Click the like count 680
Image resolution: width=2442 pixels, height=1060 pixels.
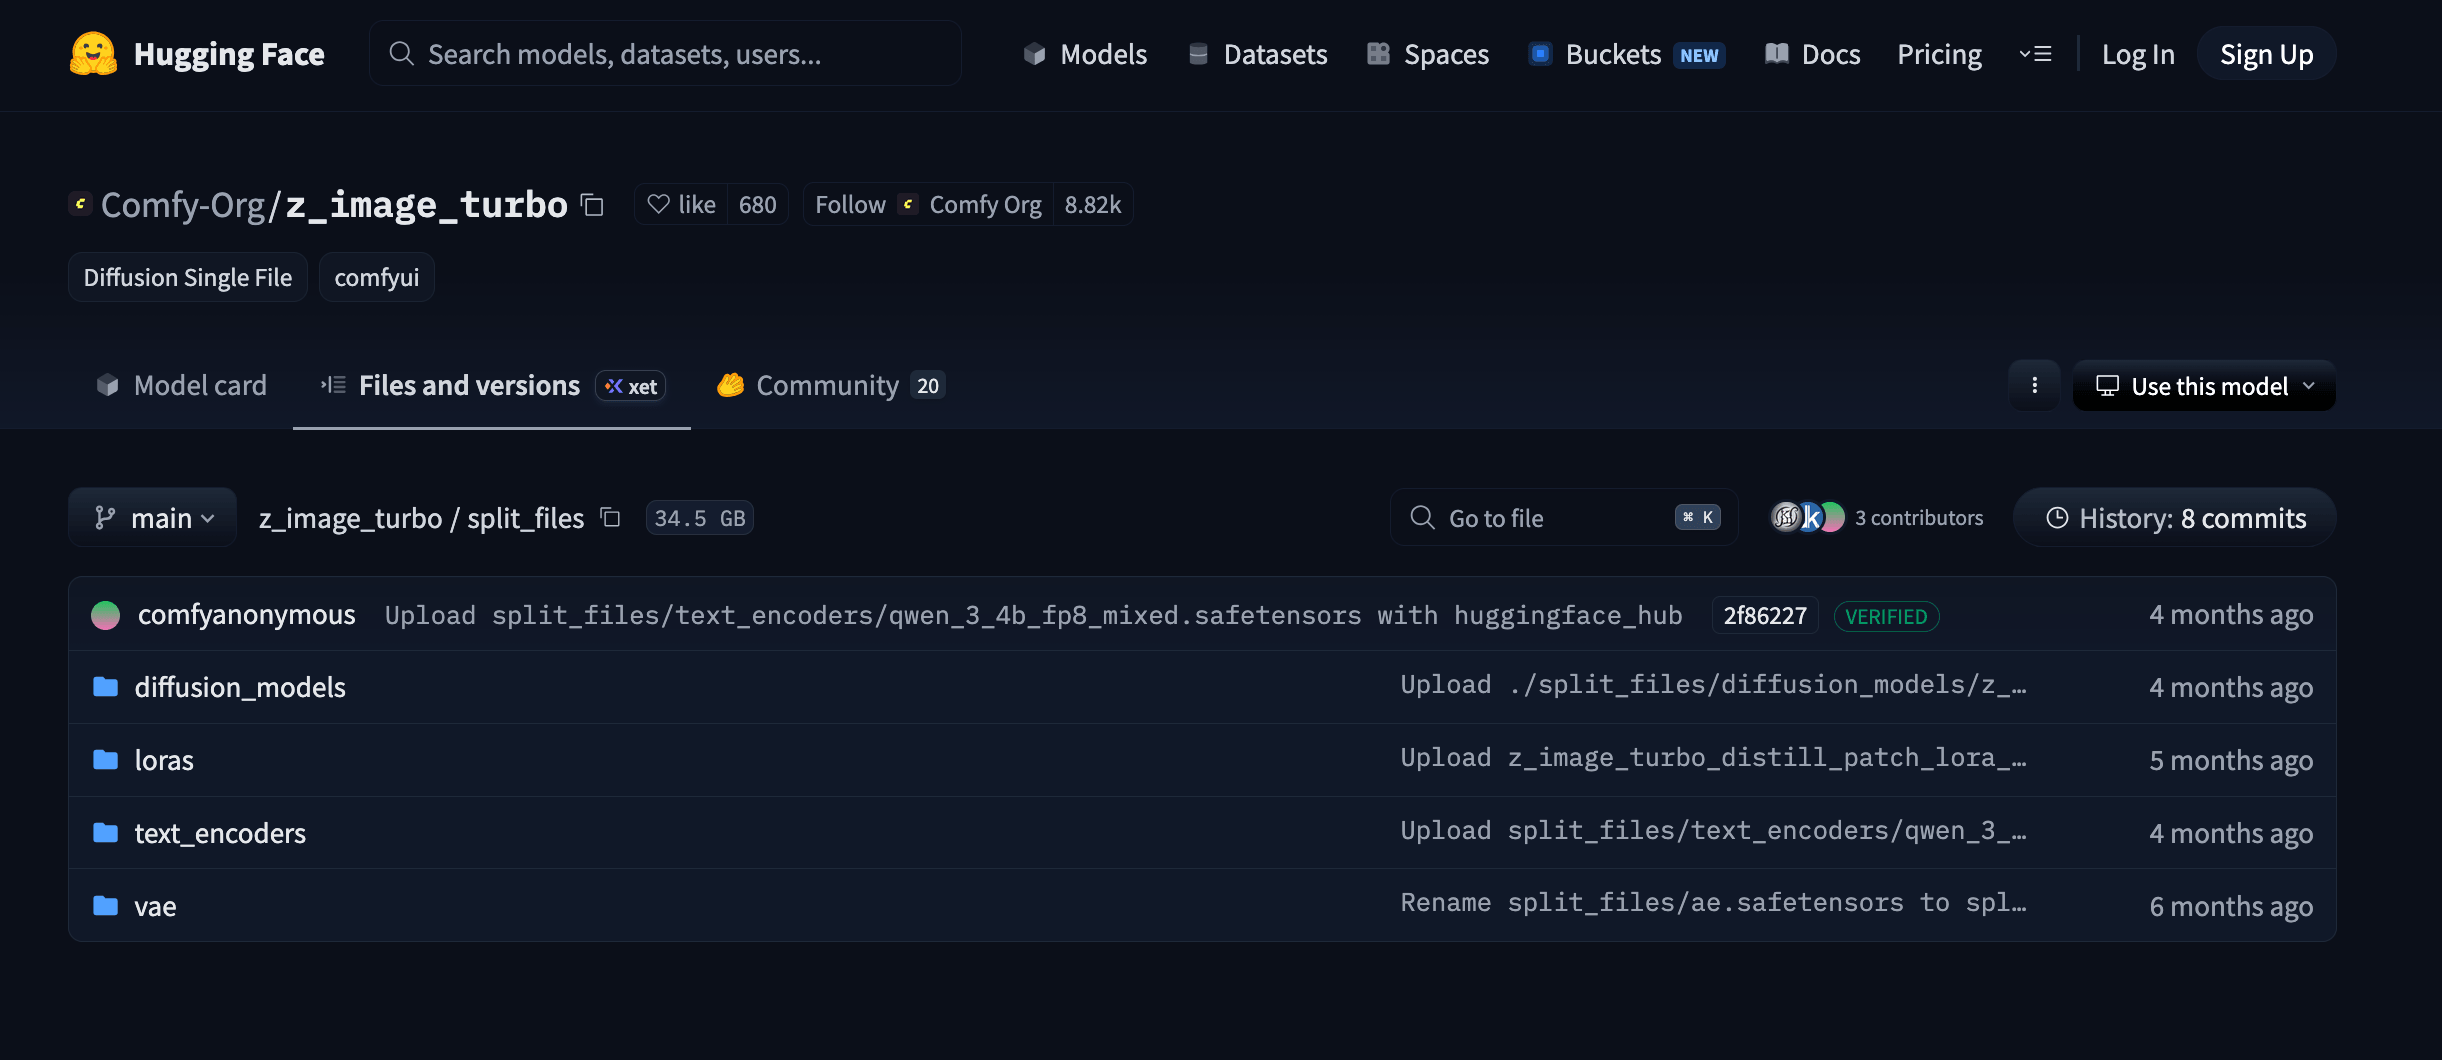757,204
